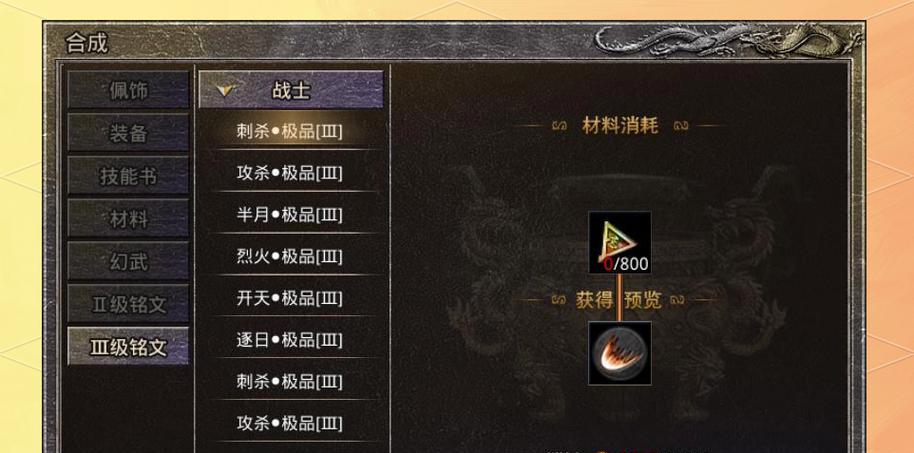Open the 佩饰 tab
The image size is (914, 453).
point(128,90)
